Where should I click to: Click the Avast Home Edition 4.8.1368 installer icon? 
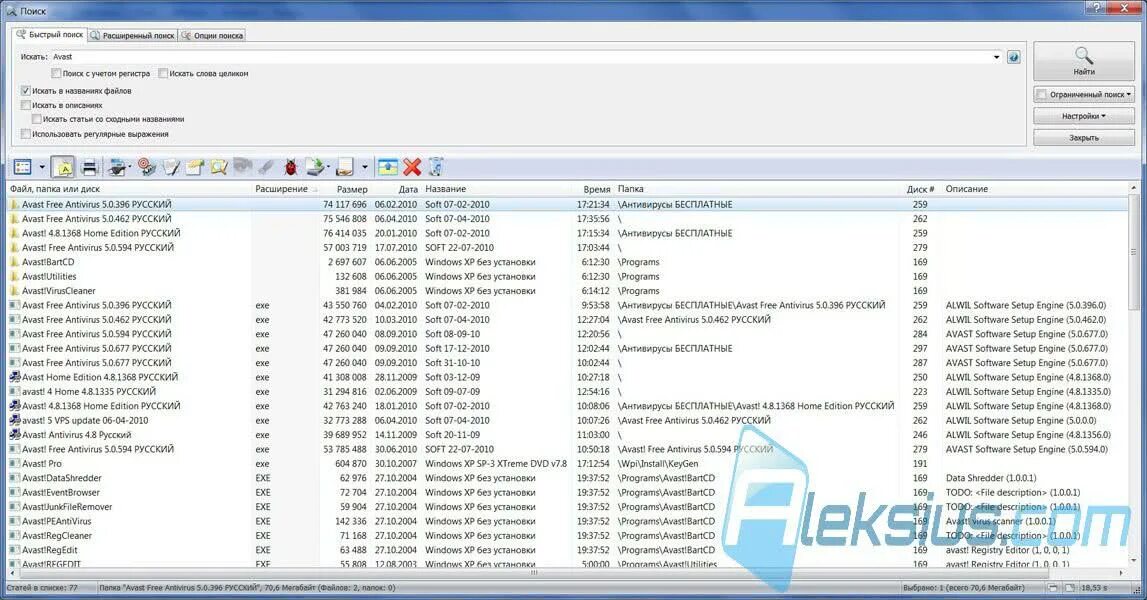pos(15,378)
